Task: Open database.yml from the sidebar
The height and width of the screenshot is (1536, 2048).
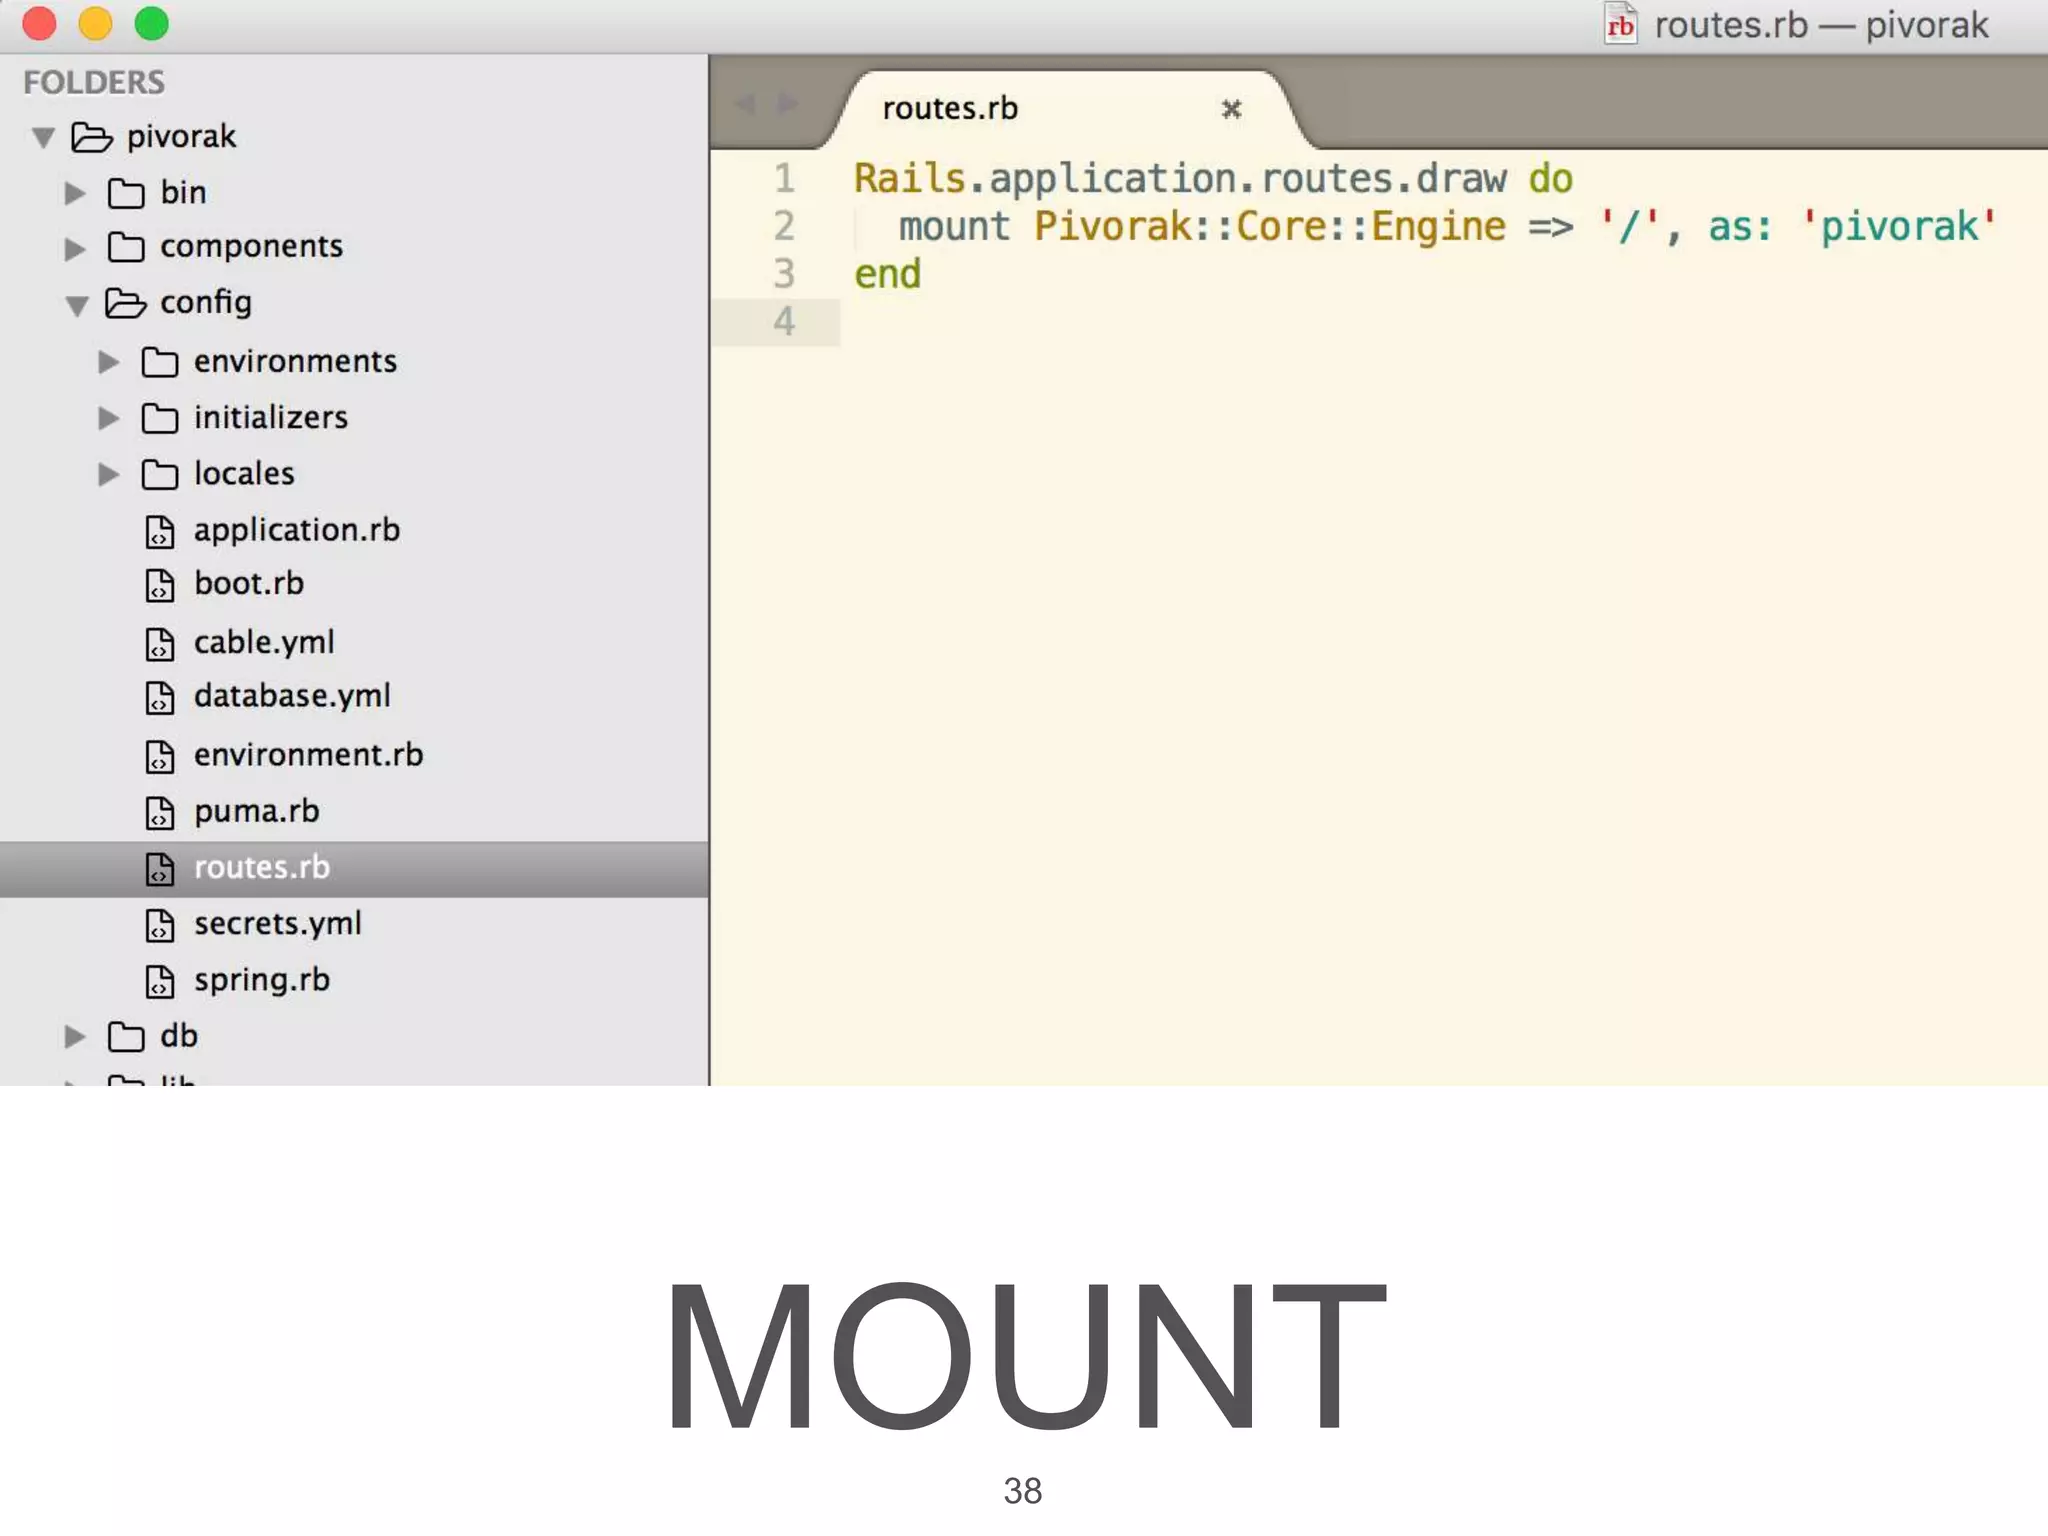Action: tap(292, 696)
